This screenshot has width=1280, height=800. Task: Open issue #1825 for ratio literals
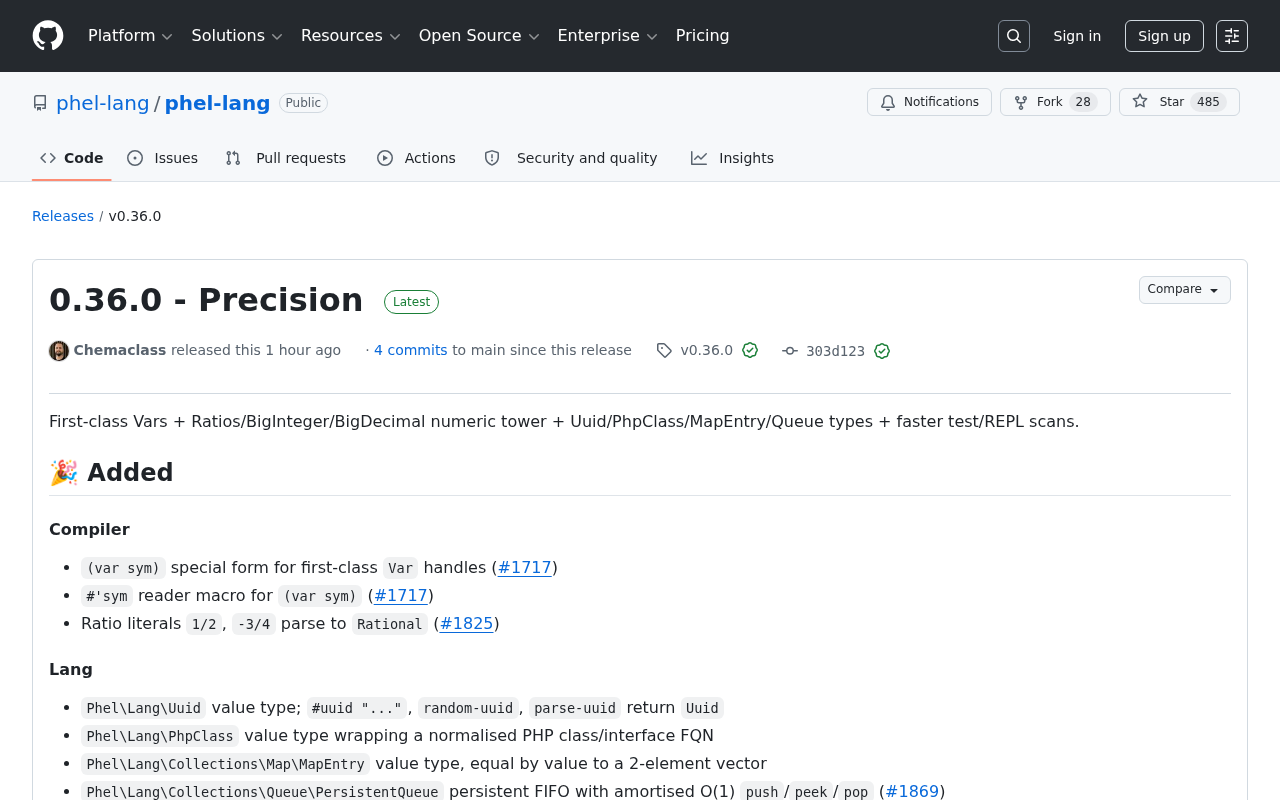click(467, 623)
